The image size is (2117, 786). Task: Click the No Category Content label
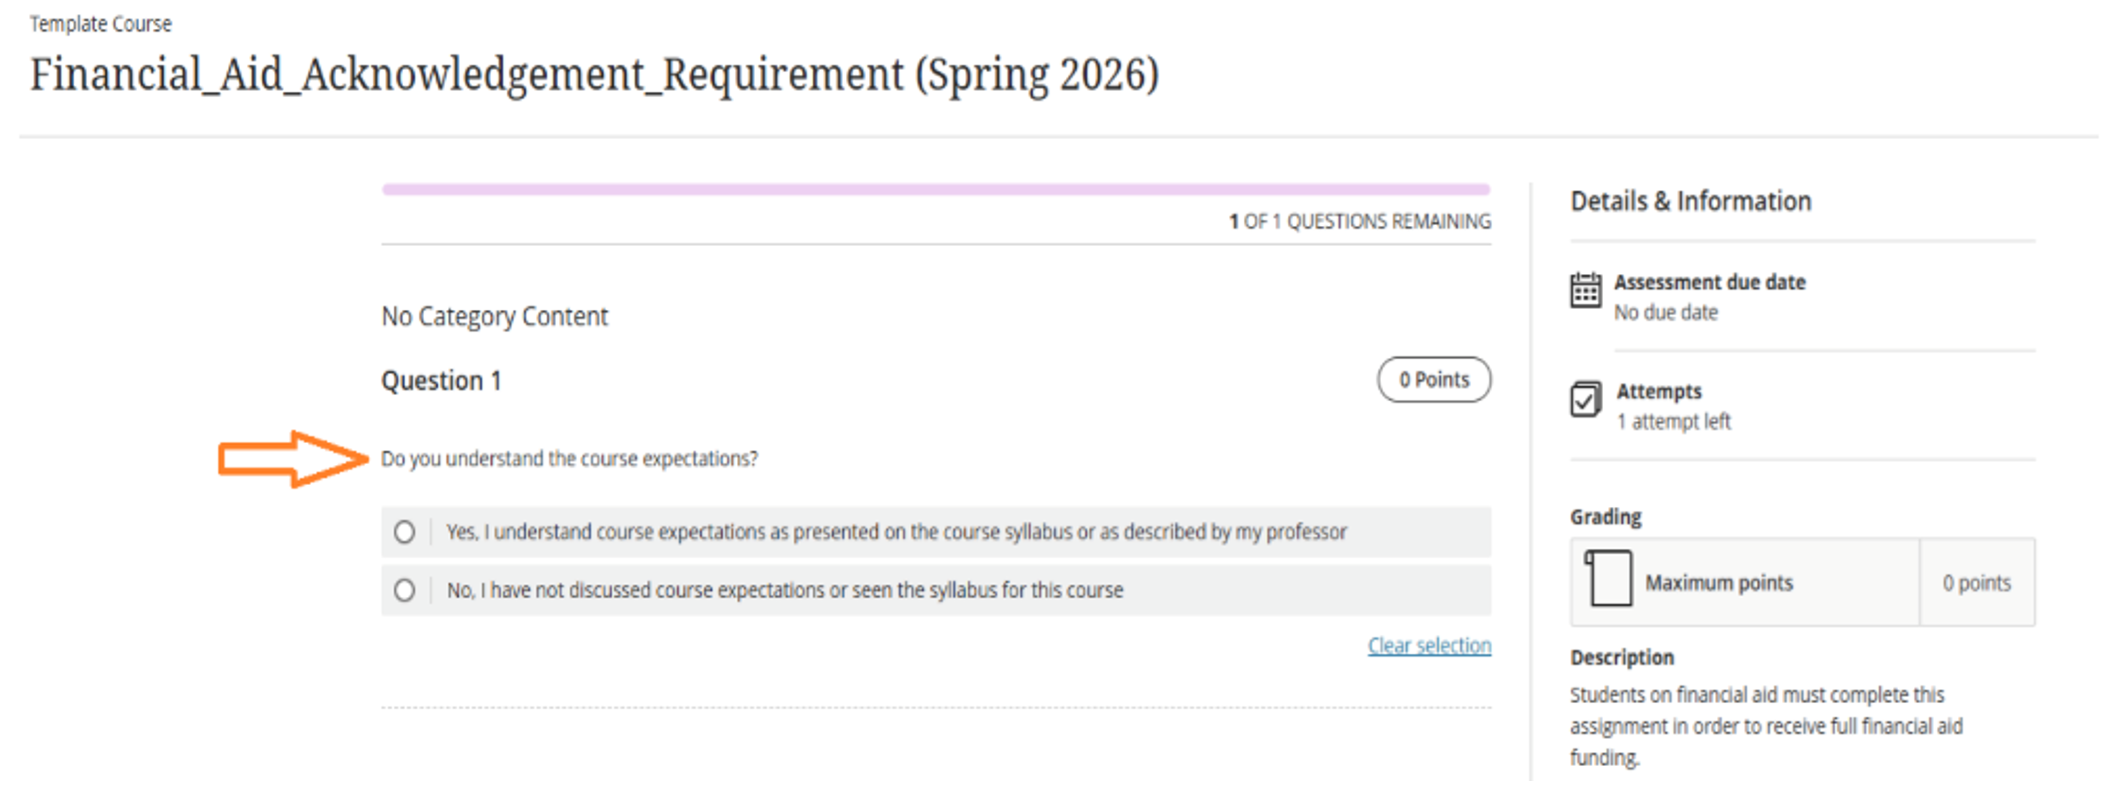494,316
